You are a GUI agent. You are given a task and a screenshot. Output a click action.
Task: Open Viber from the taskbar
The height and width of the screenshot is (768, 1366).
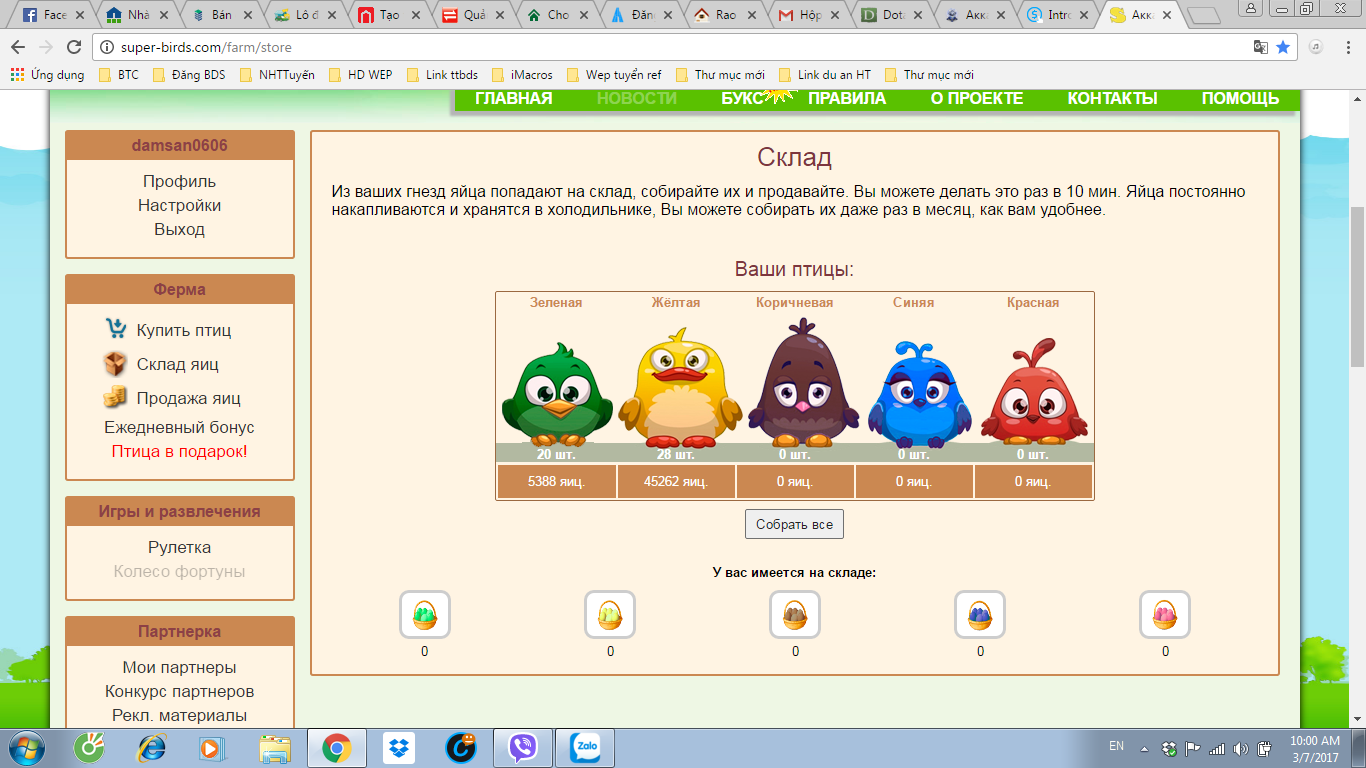coord(522,748)
